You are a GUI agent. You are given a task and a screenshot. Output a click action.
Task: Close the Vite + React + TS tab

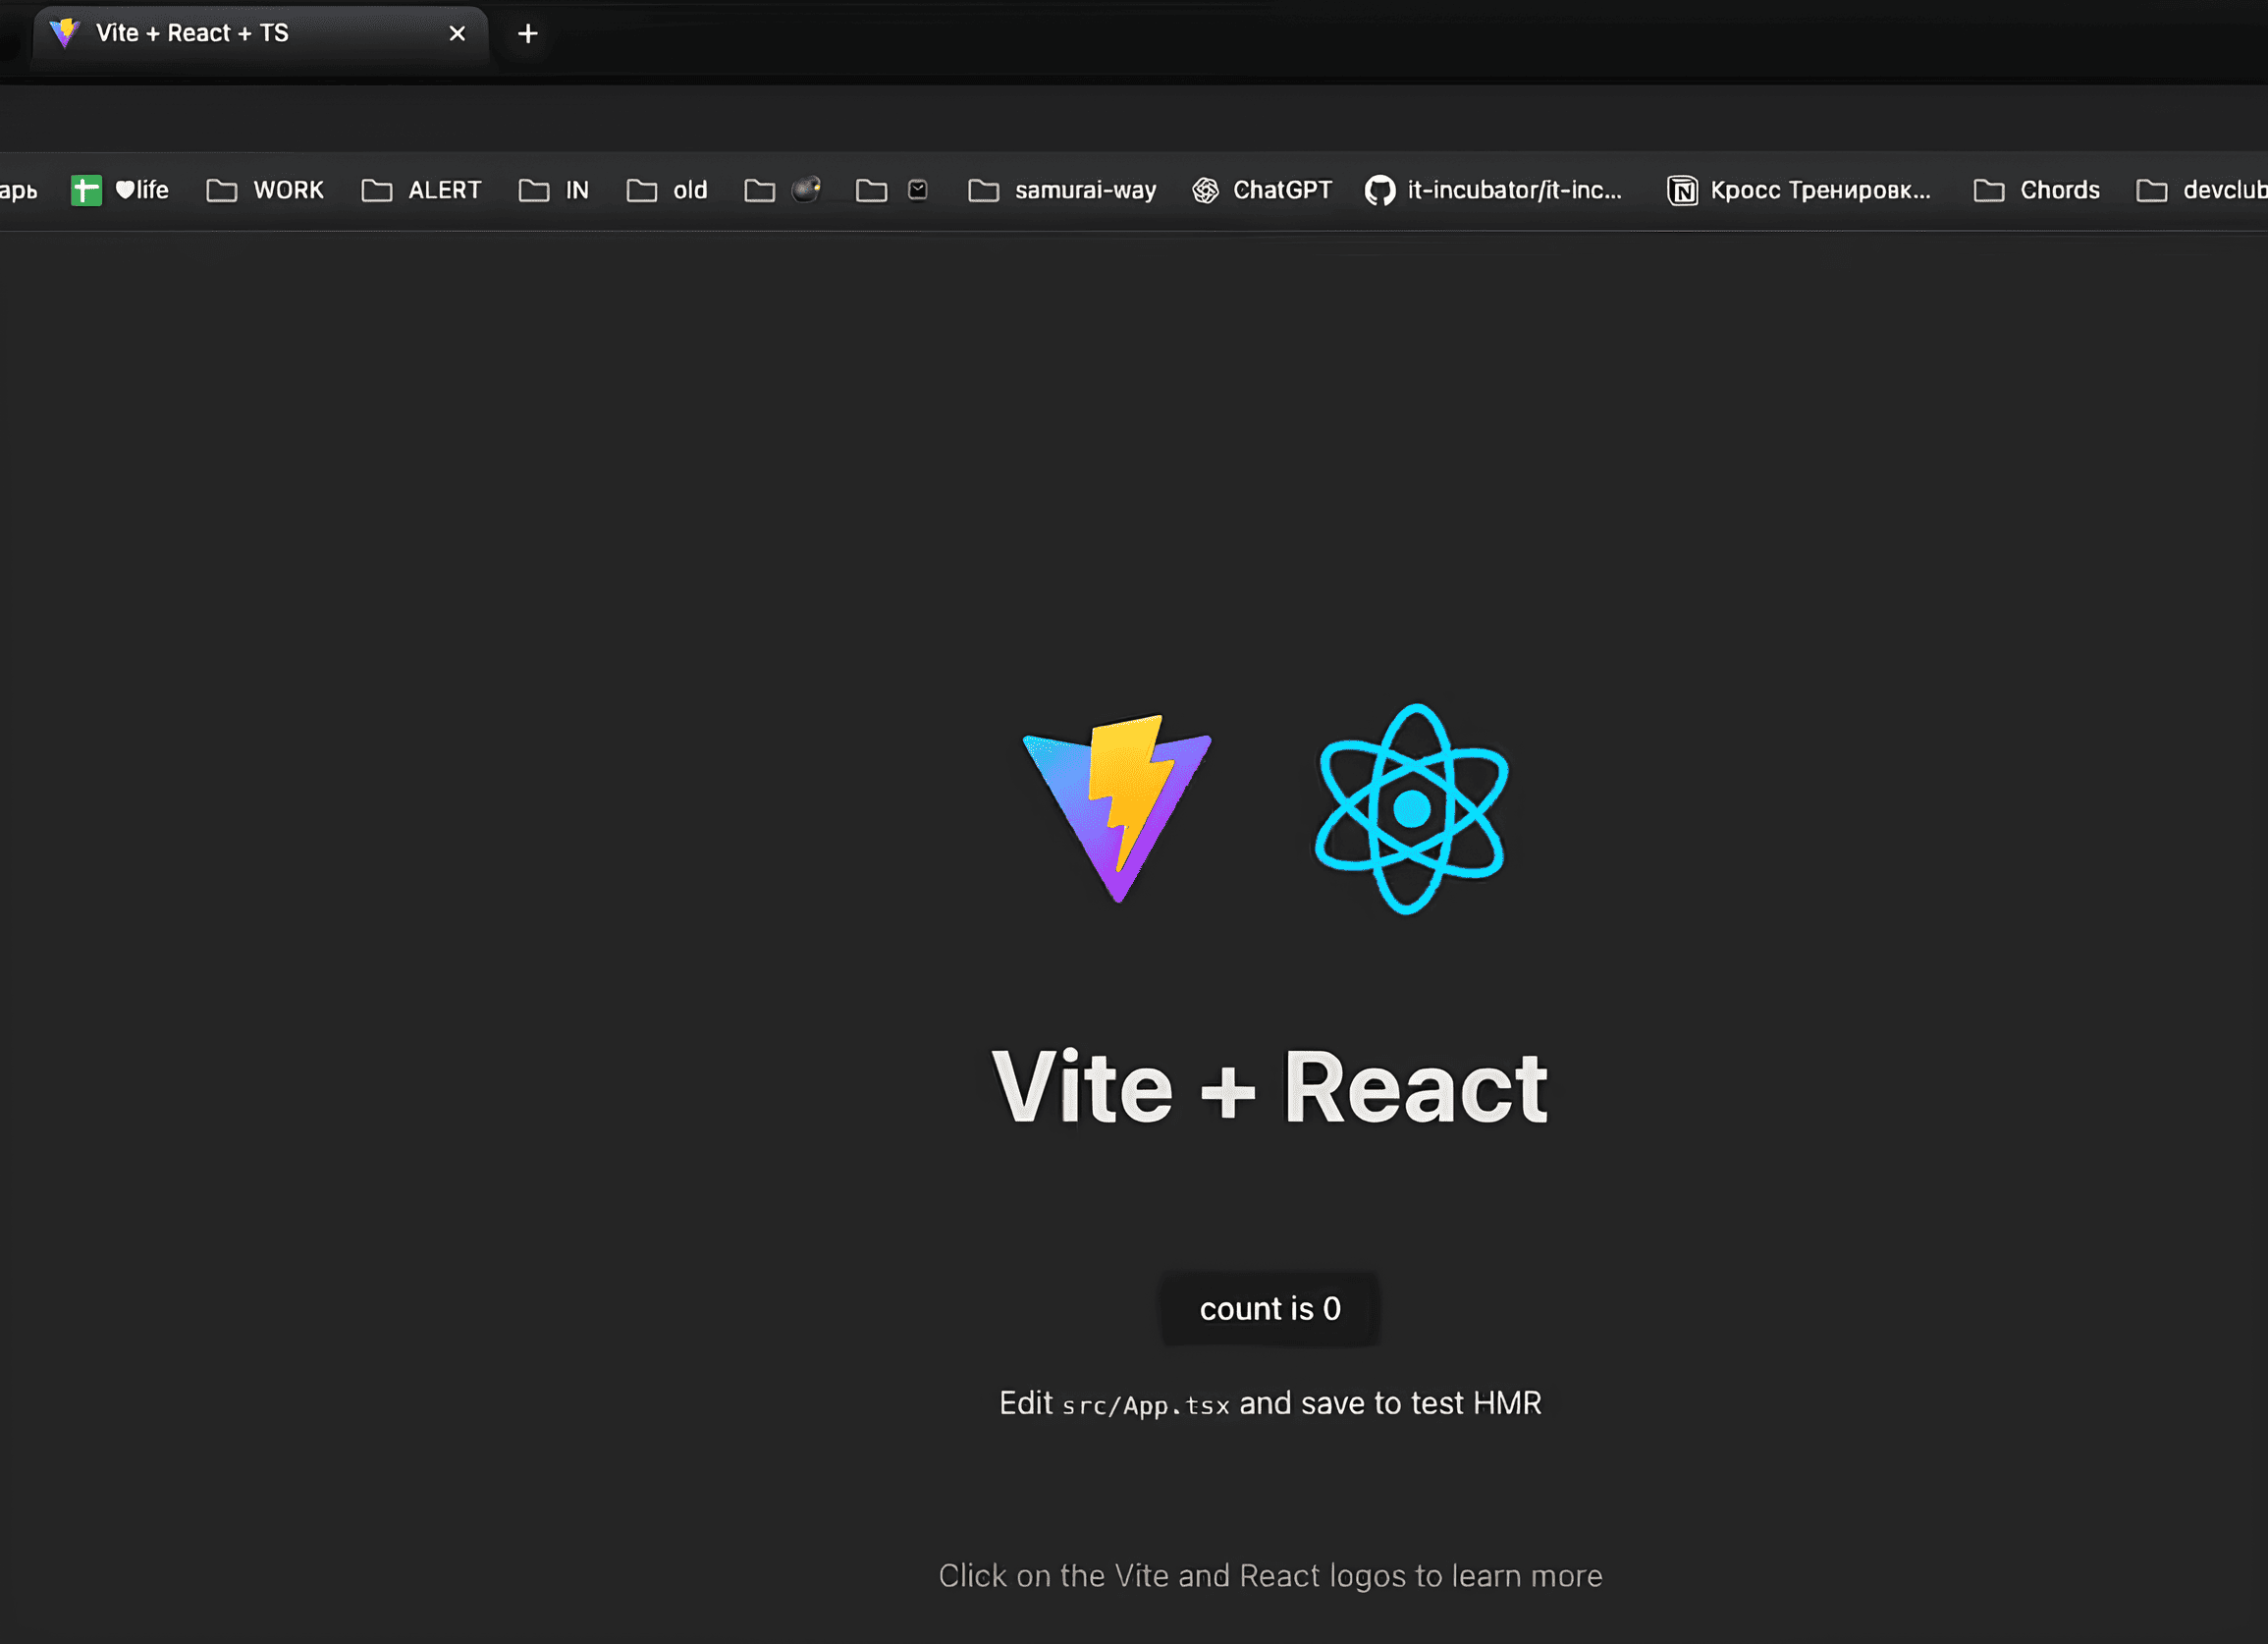[457, 34]
